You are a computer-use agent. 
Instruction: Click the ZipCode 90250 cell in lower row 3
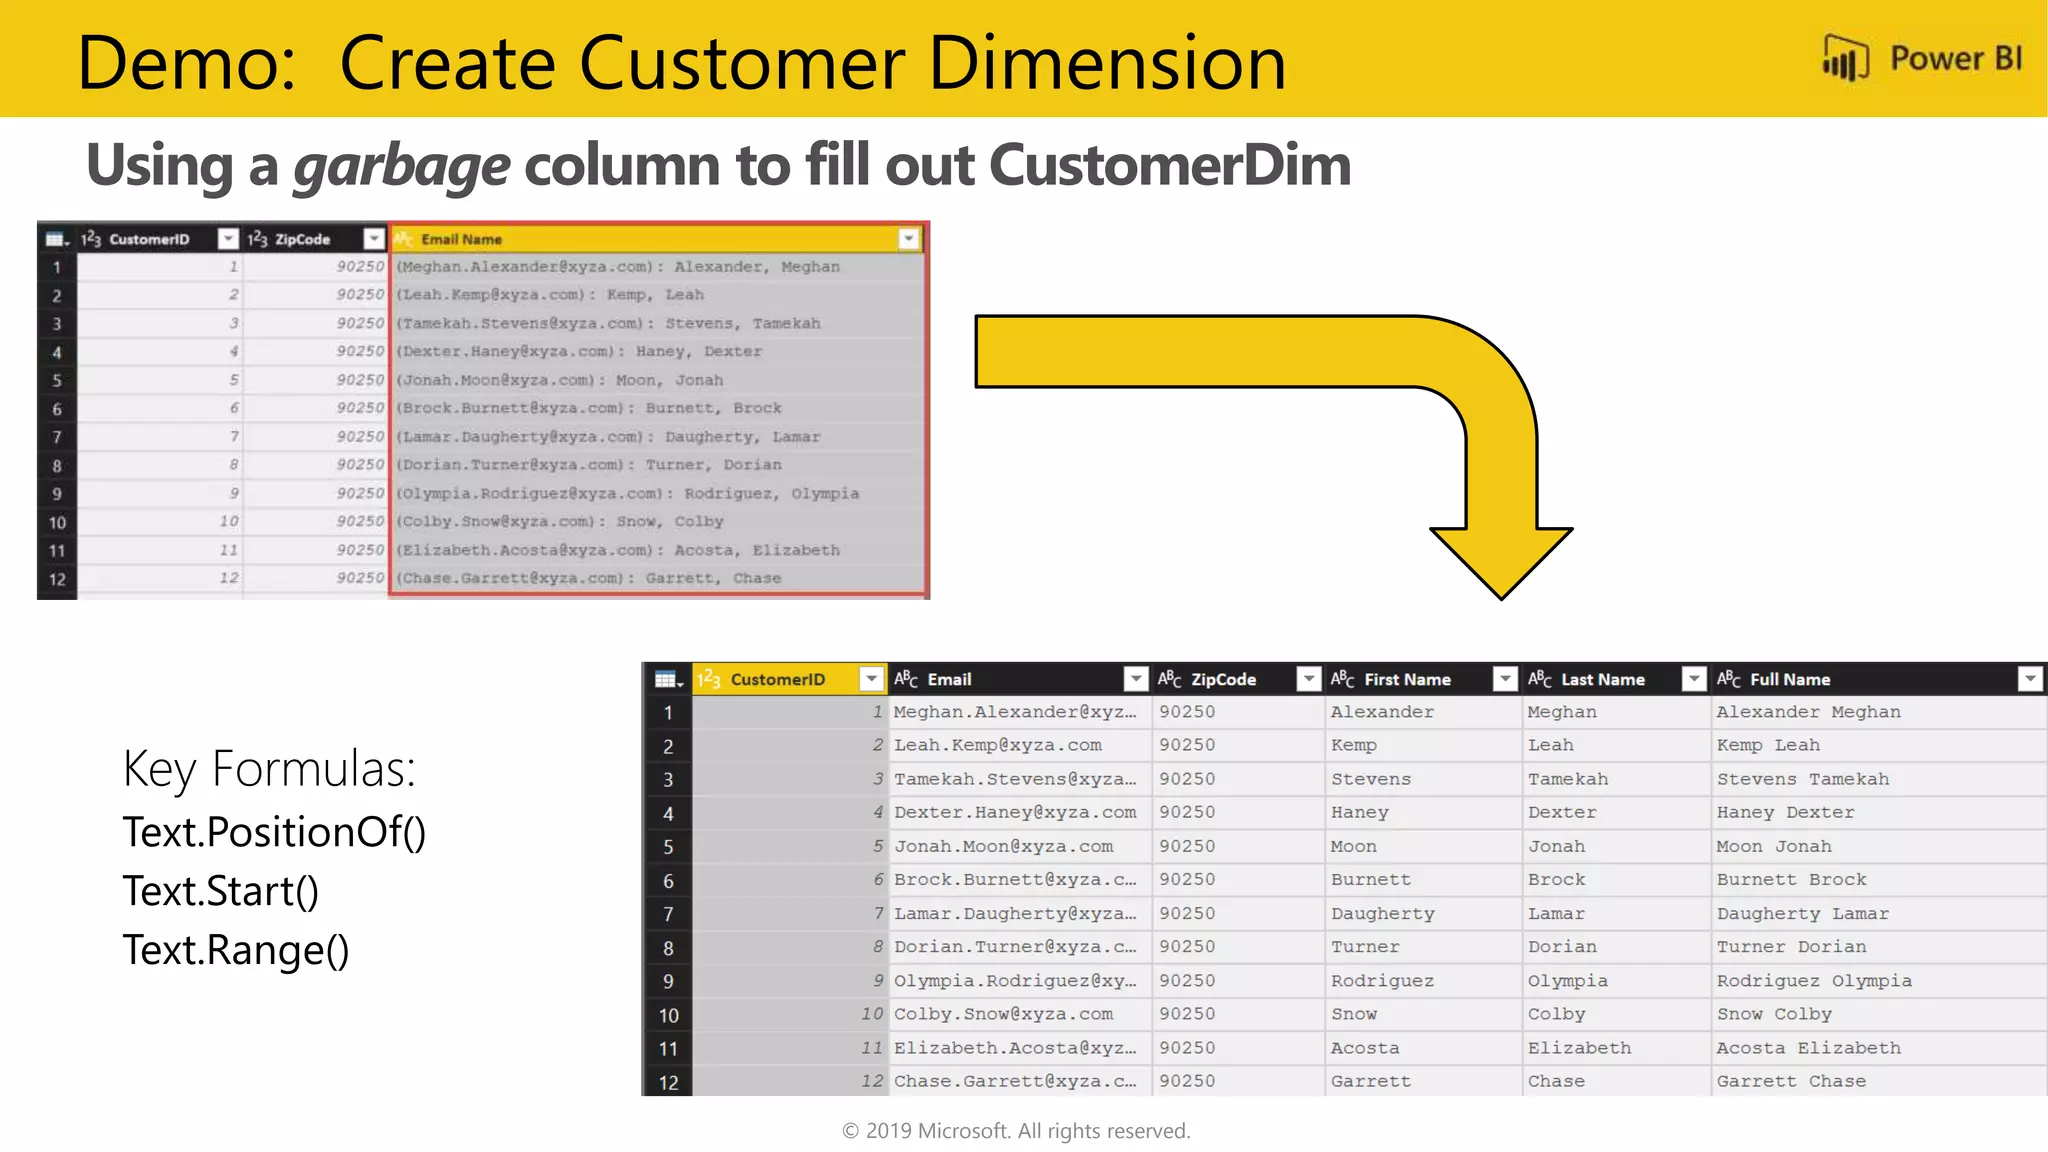tap(1238, 779)
